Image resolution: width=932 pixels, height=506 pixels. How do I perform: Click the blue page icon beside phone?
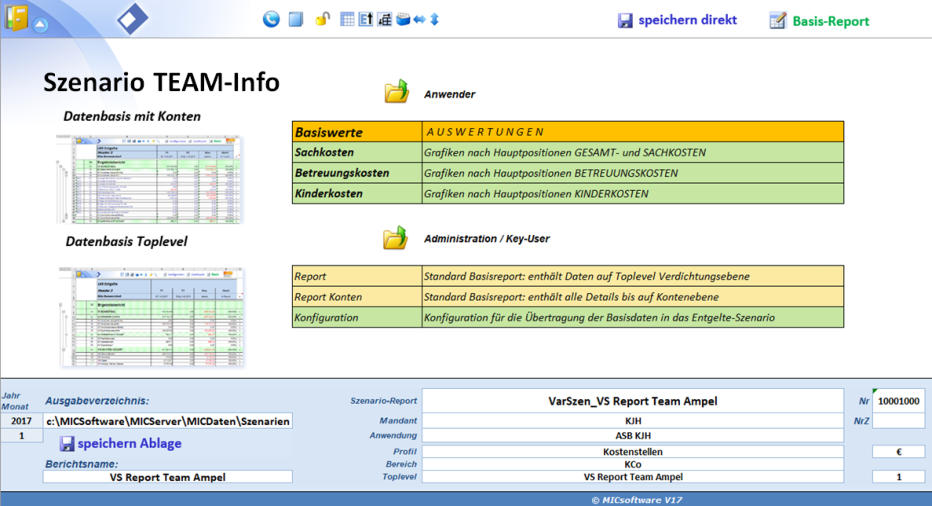coord(295,19)
